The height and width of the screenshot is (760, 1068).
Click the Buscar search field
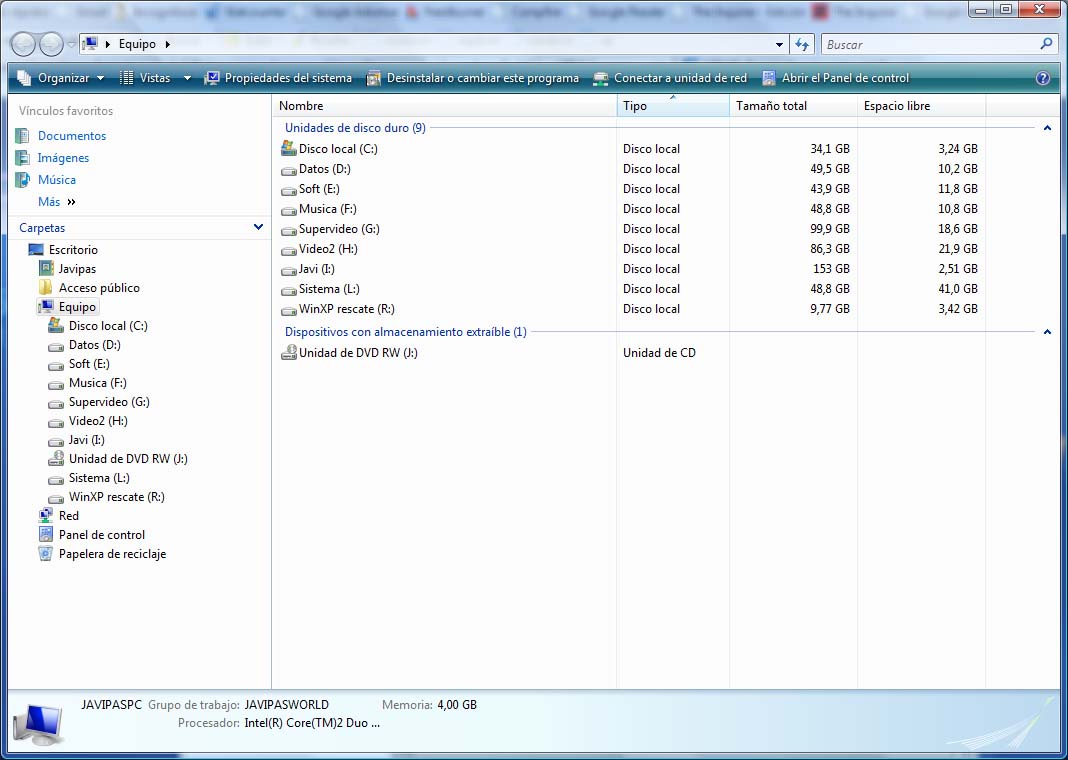(930, 44)
